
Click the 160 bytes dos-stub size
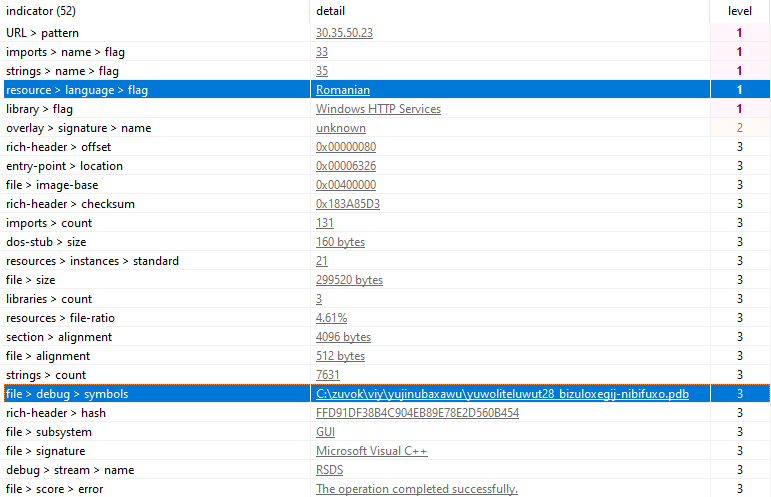click(340, 242)
